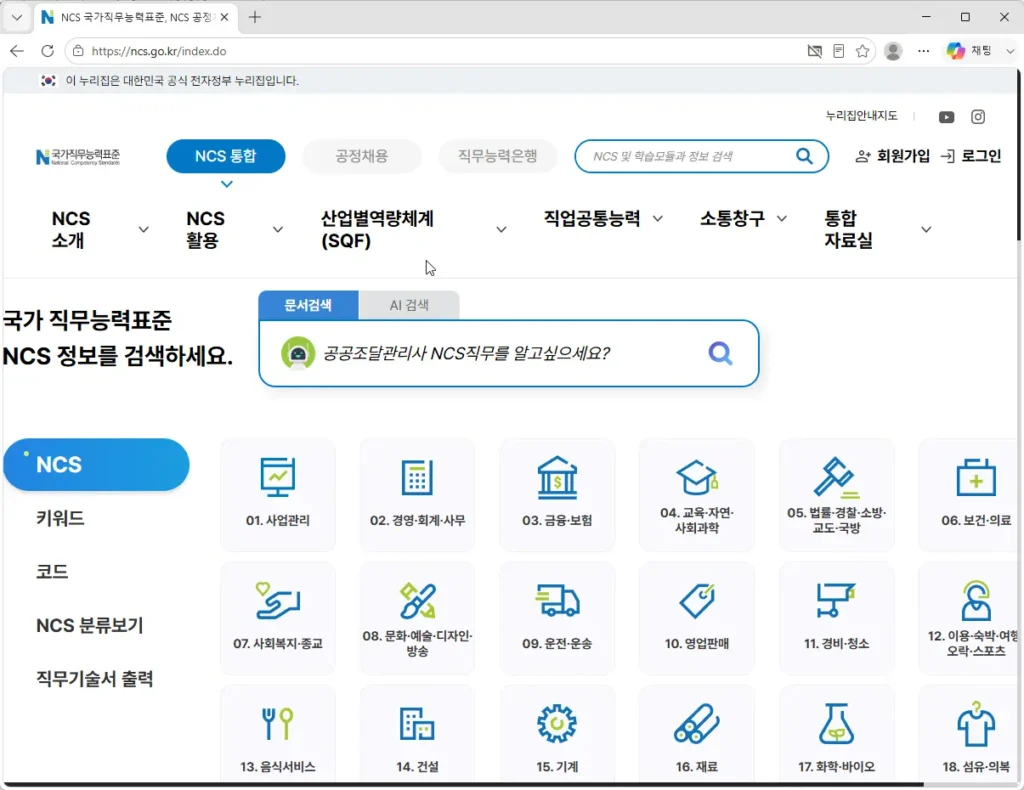Click the NCS 국가직무능력표준 logo
This screenshot has height=790, width=1024.
(x=78, y=157)
